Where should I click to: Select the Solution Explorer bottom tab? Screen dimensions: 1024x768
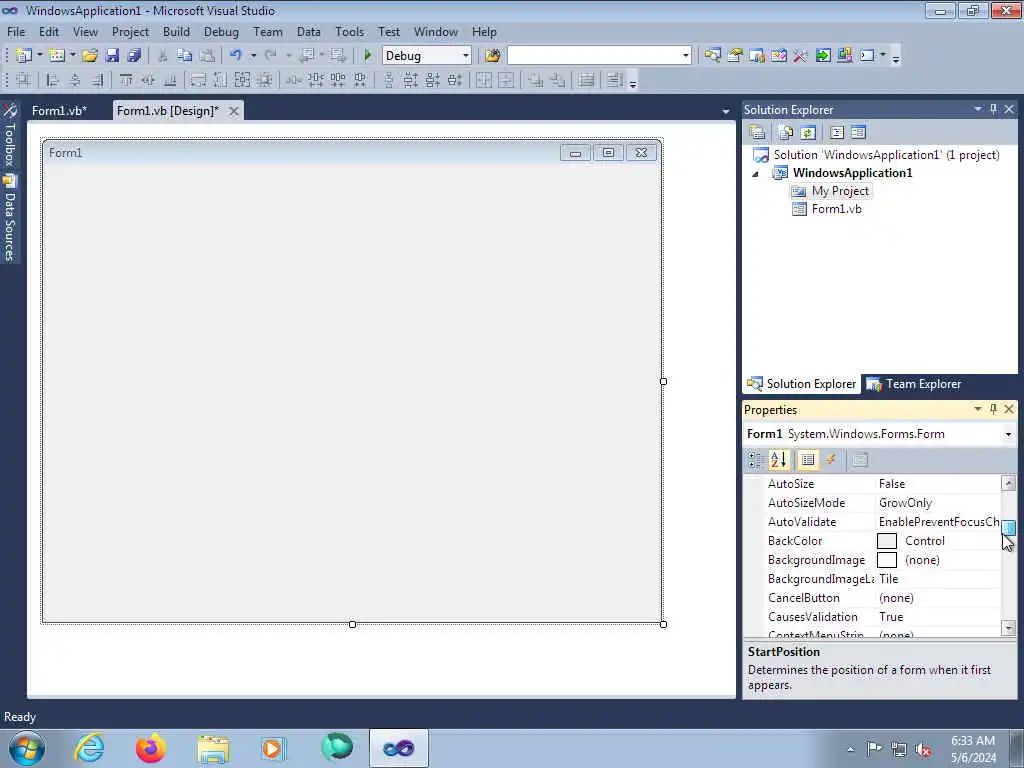pyautogui.click(x=802, y=384)
